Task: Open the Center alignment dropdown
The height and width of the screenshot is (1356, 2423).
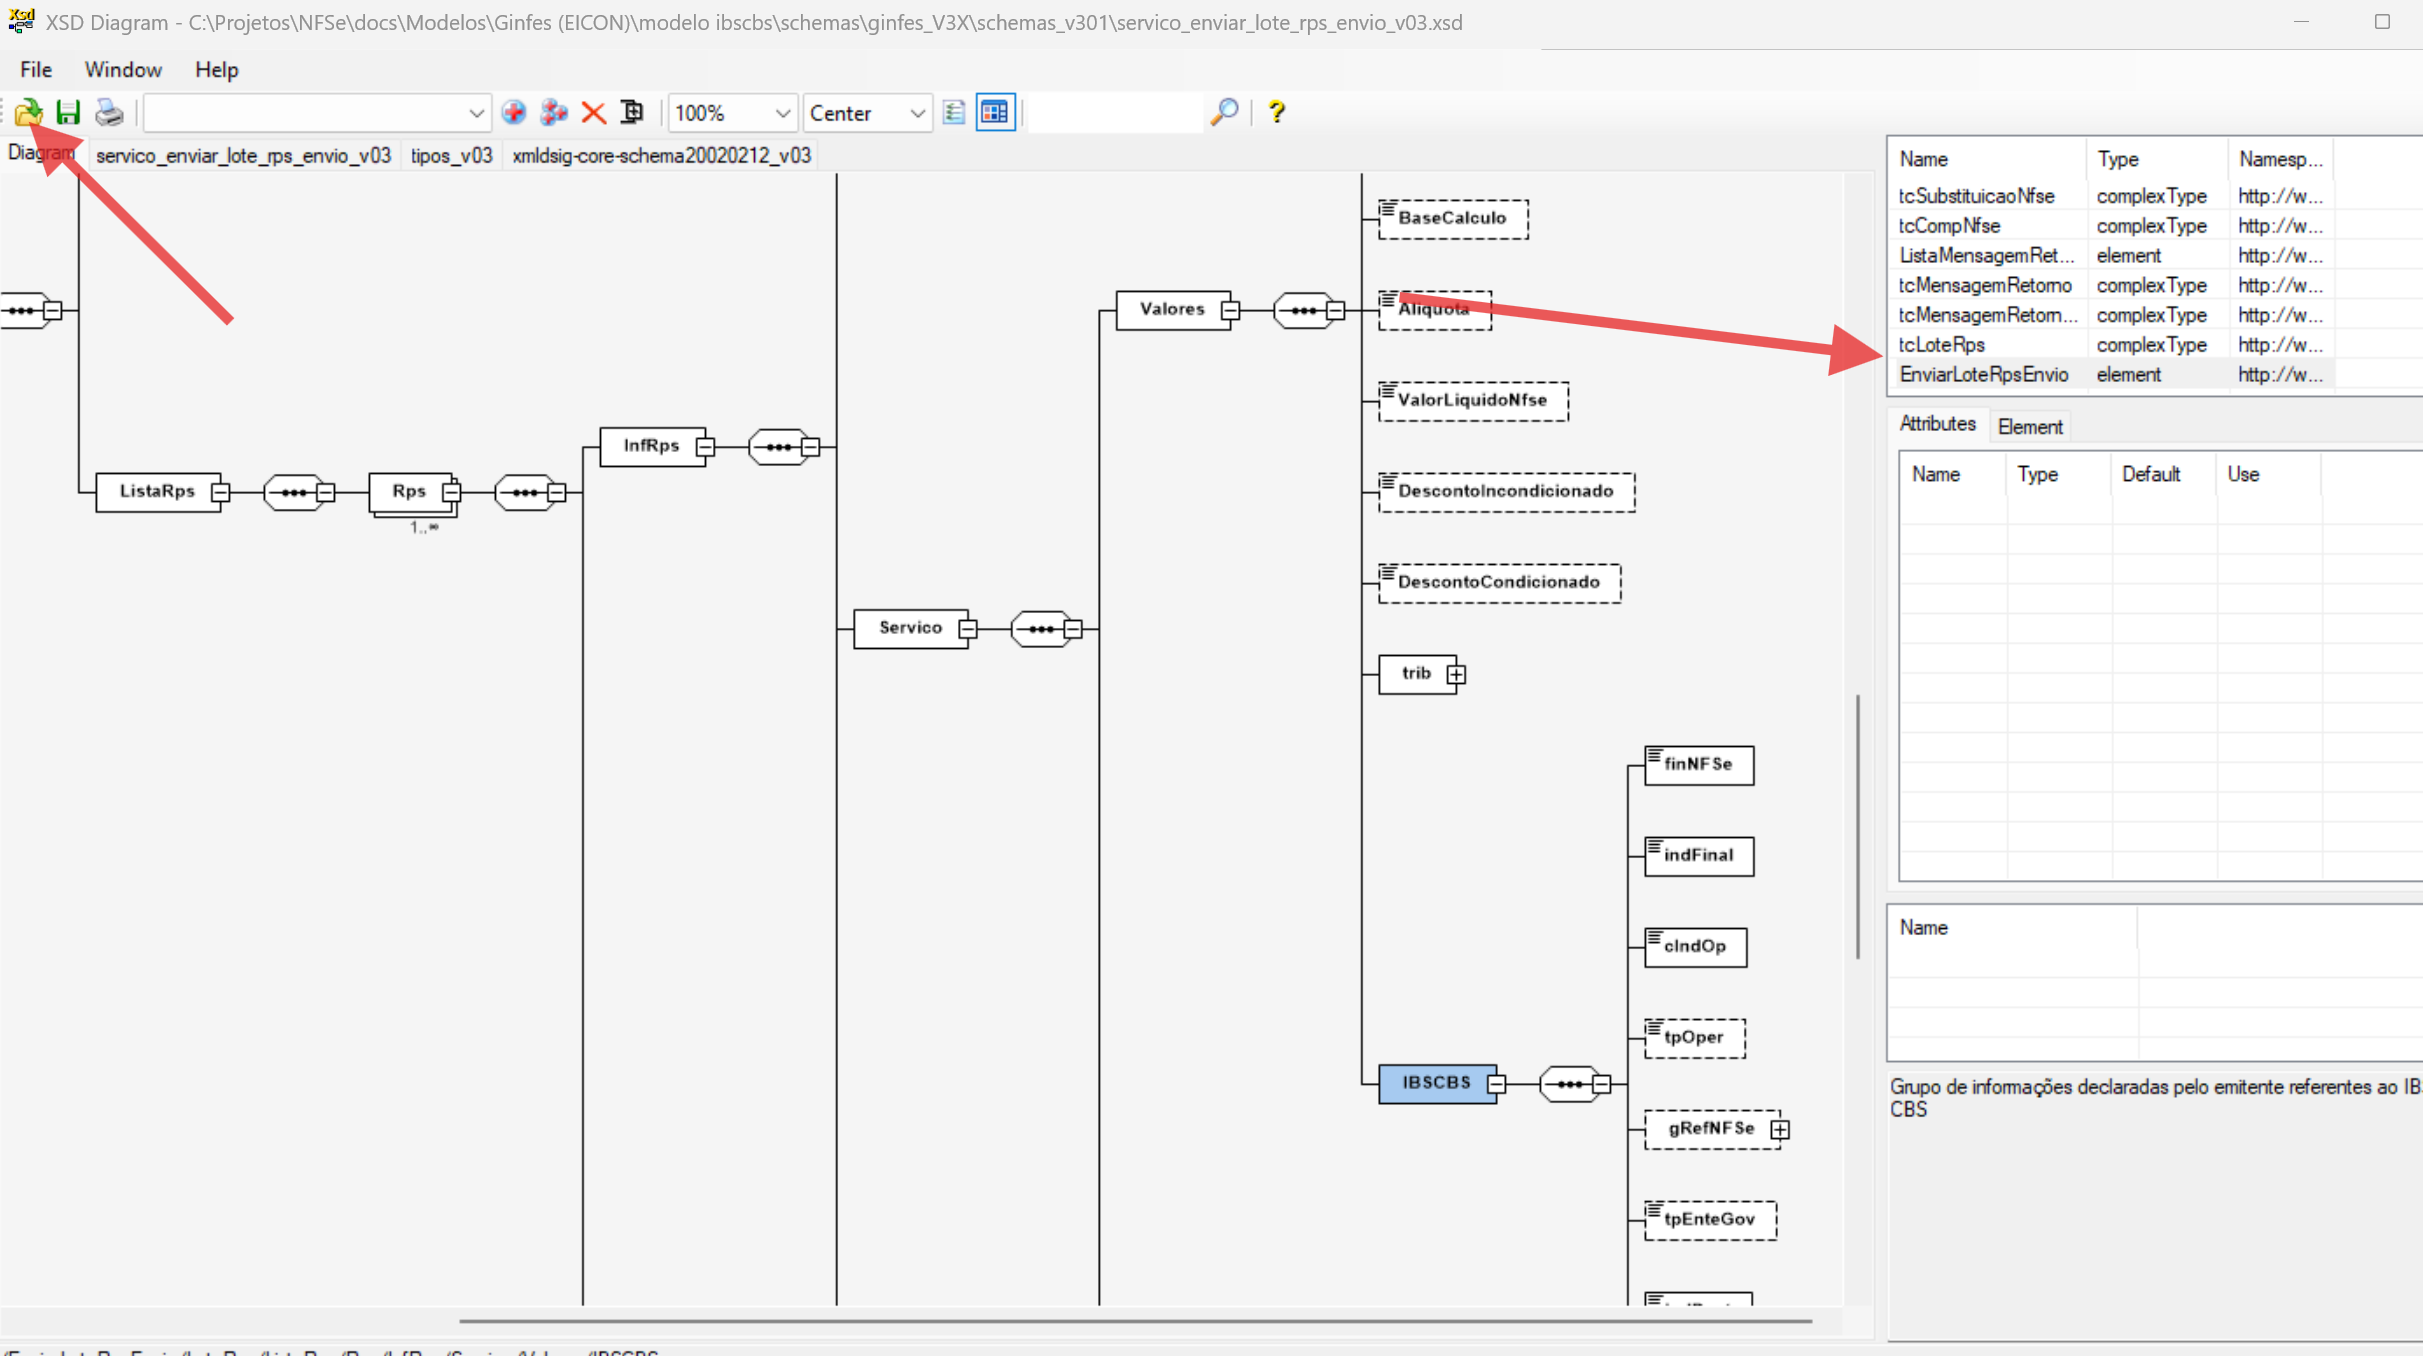Action: point(916,113)
